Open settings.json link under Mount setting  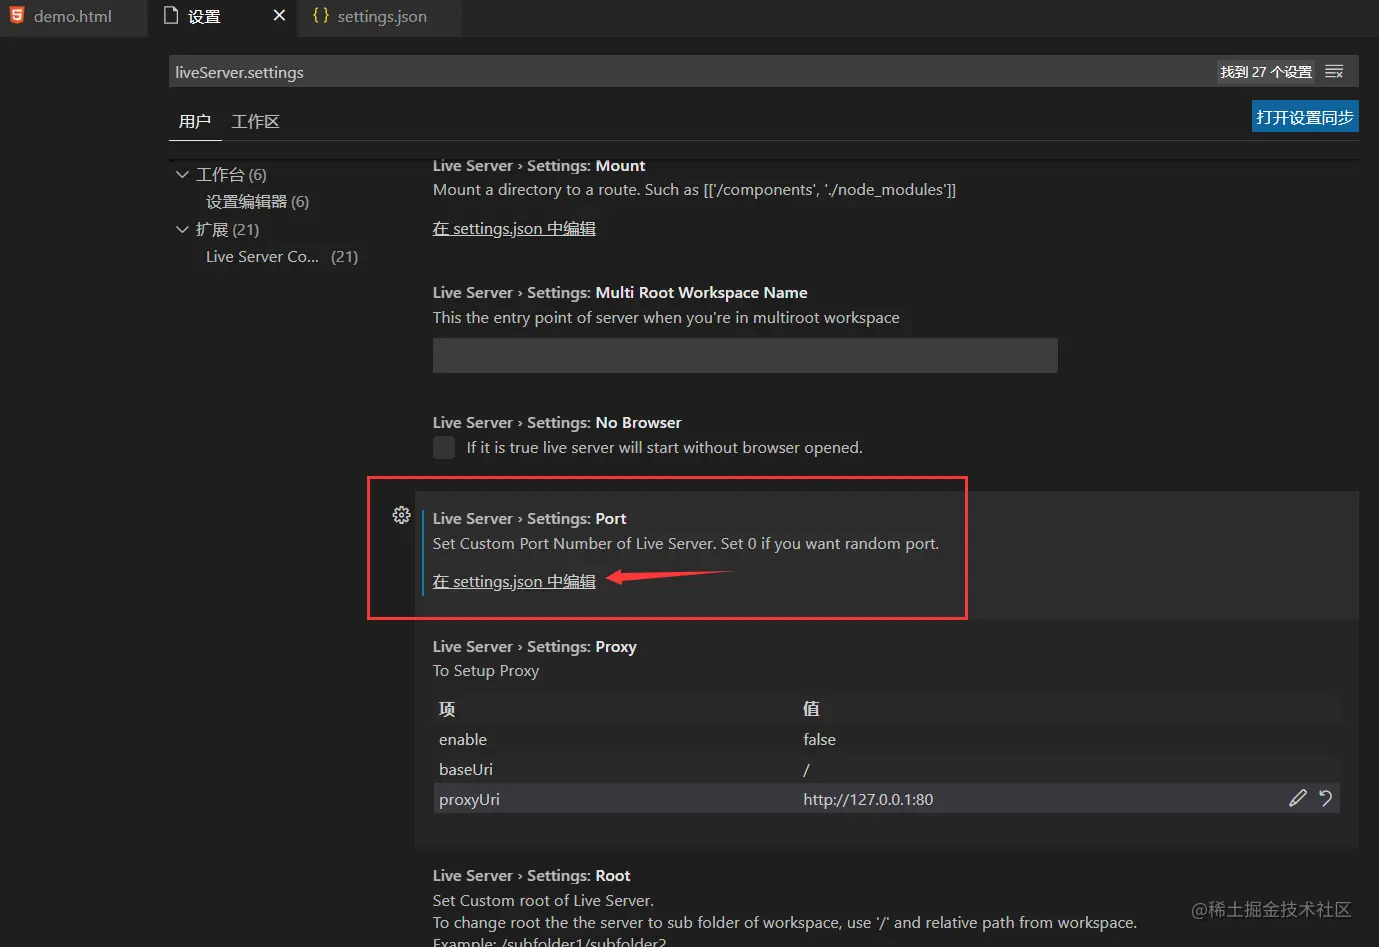coord(514,228)
